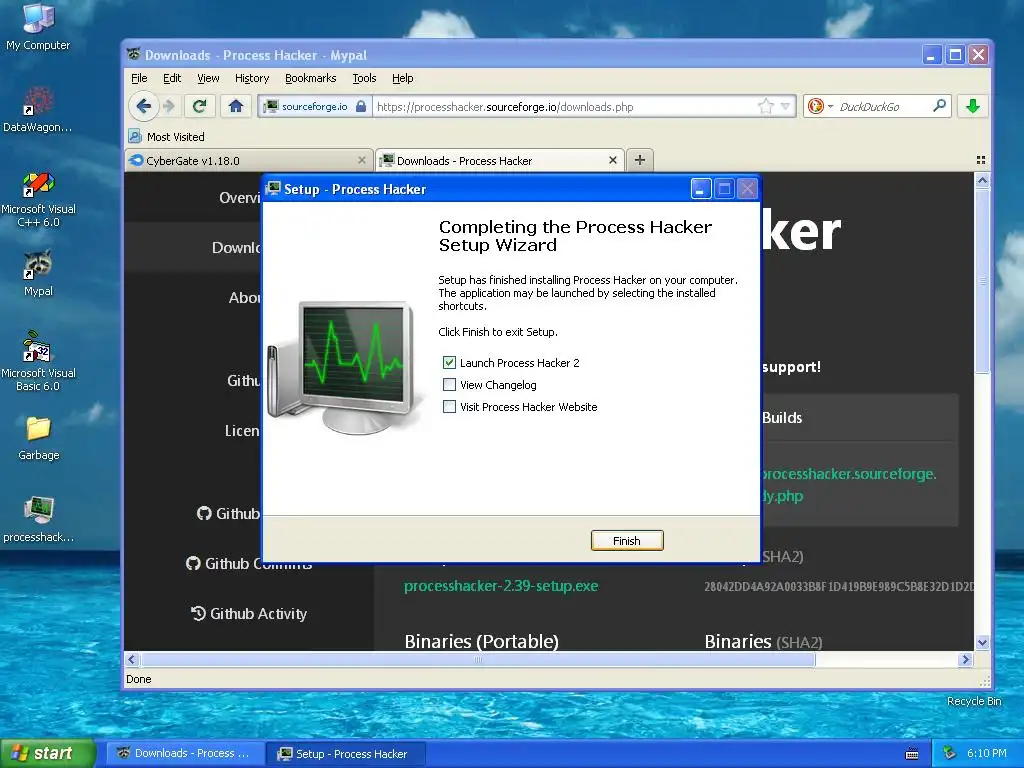The width and height of the screenshot is (1024, 768).
Task: Click the vertical scrollbar up arrow
Action: (982, 181)
